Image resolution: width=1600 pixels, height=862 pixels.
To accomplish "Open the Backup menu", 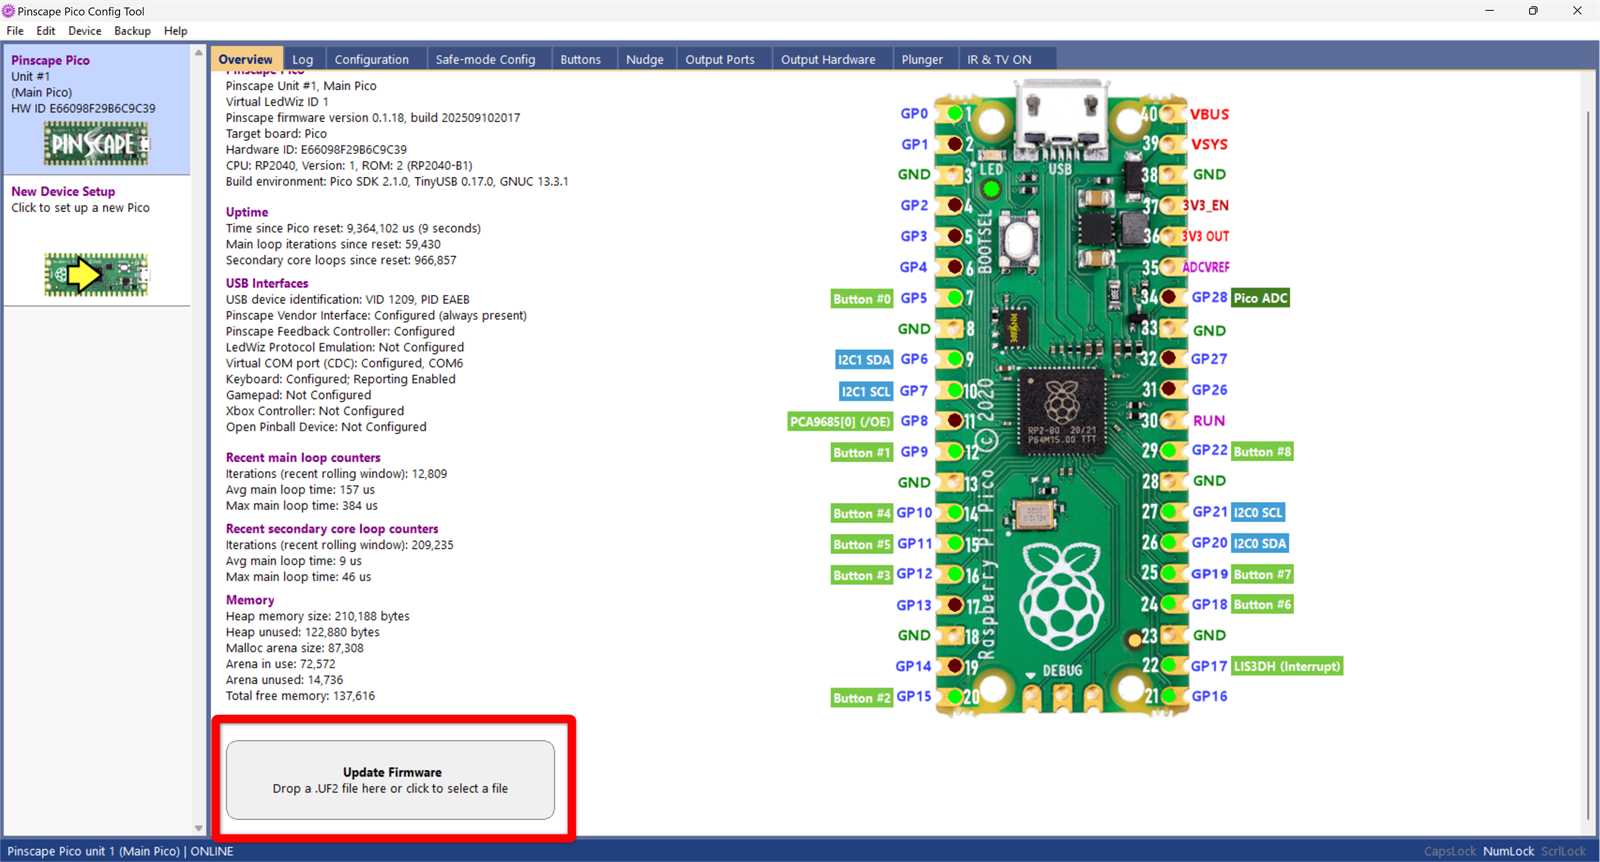I will point(132,31).
